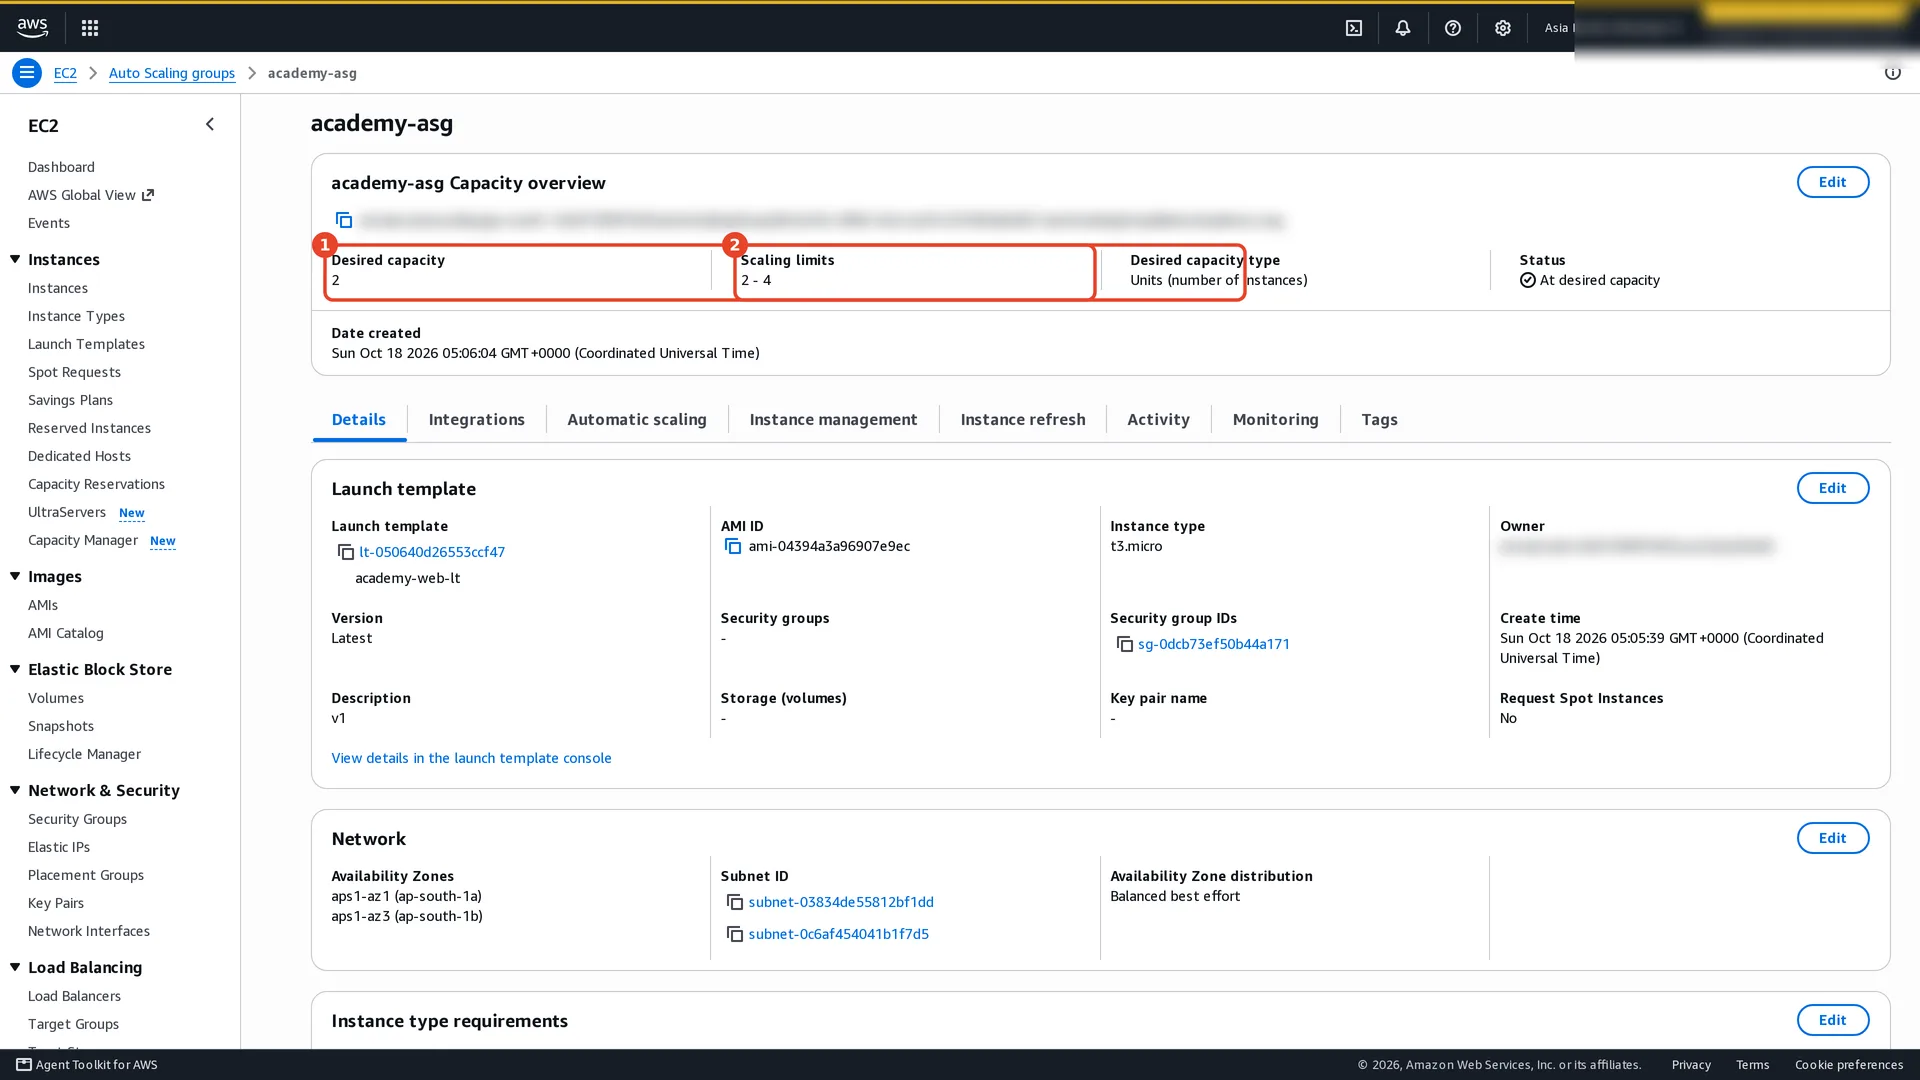Open the settings gear in top bar
The height and width of the screenshot is (1080, 1920).
pos(1503,28)
